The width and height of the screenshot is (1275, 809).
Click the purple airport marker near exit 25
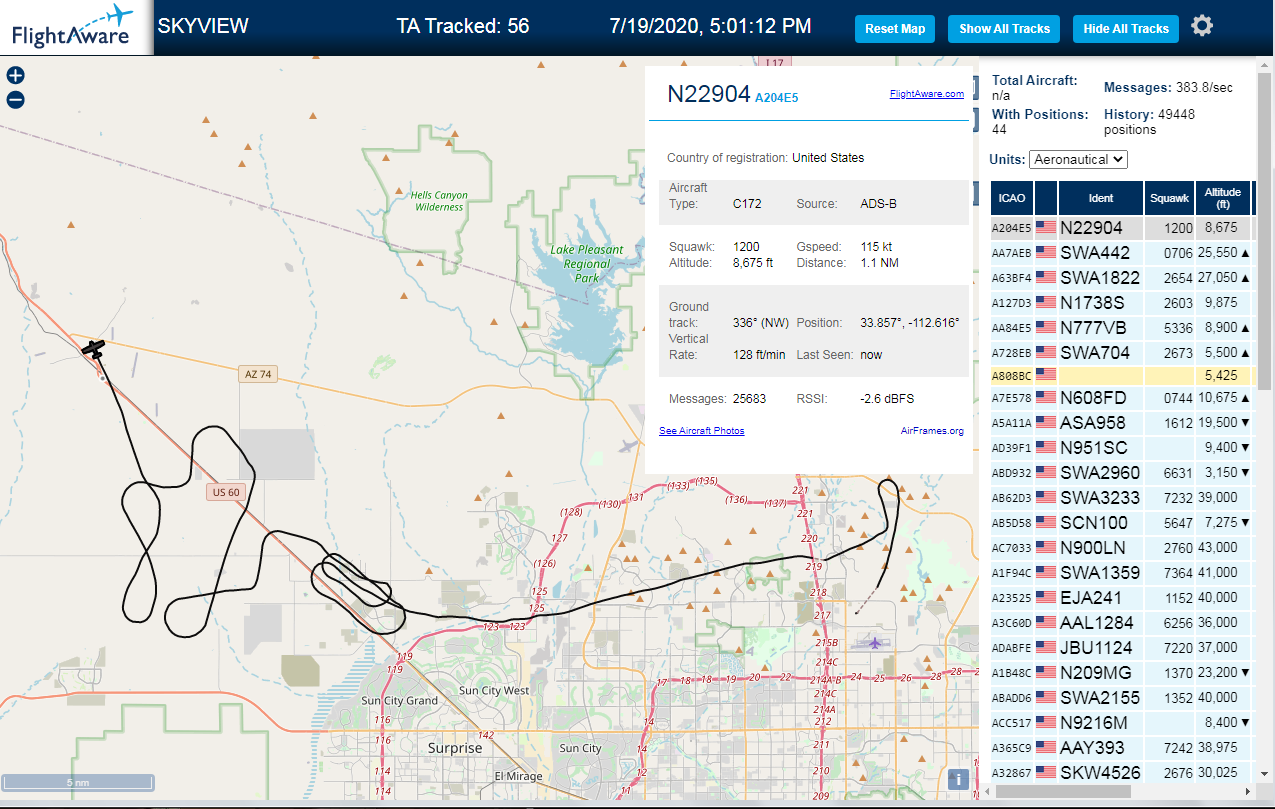877,642
